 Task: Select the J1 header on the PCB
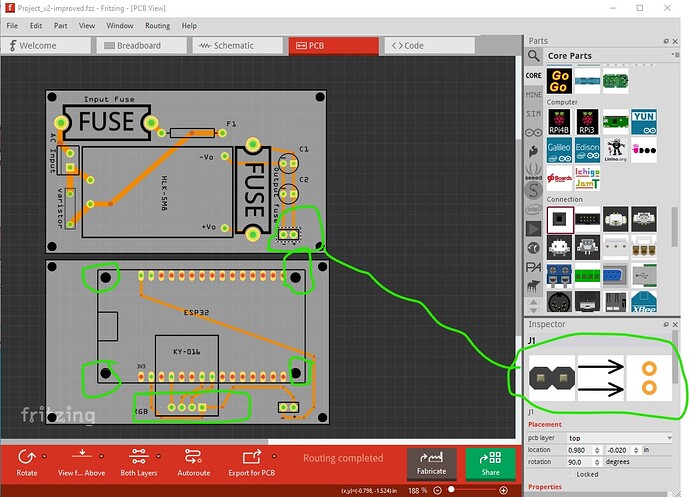pyautogui.click(x=289, y=235)
